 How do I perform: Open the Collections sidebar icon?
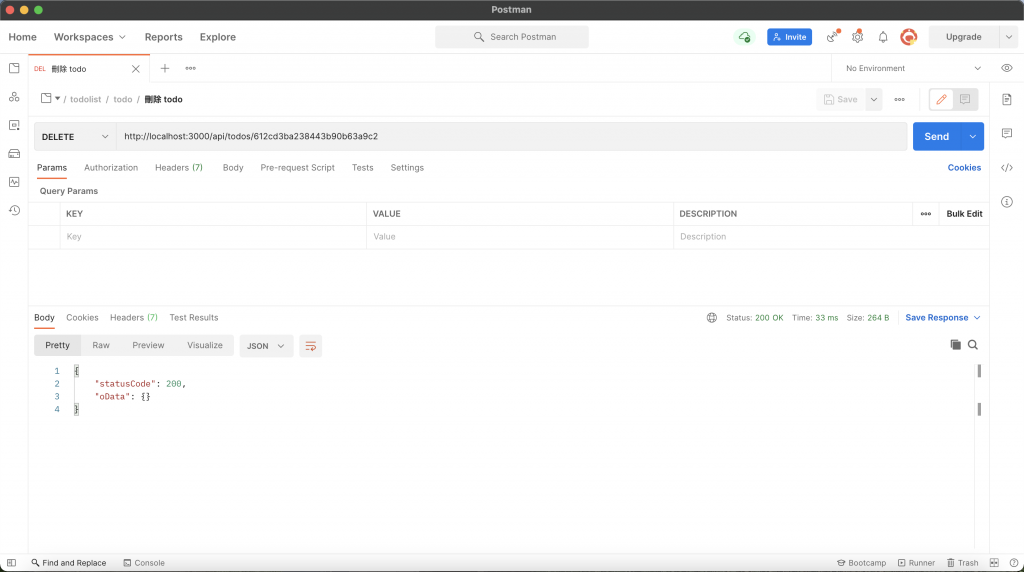click(14, 68)
